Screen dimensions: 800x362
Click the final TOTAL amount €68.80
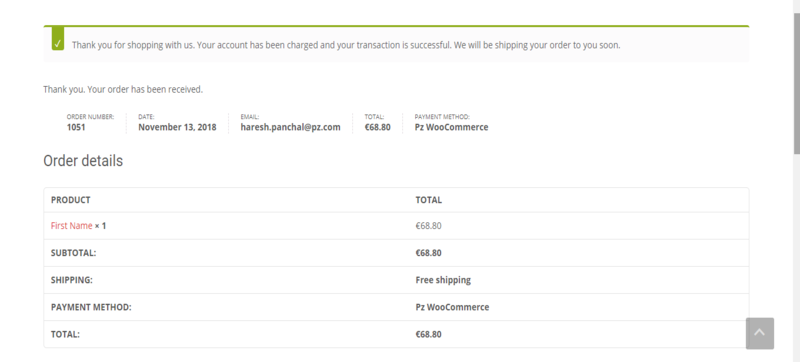click(429, 334)
